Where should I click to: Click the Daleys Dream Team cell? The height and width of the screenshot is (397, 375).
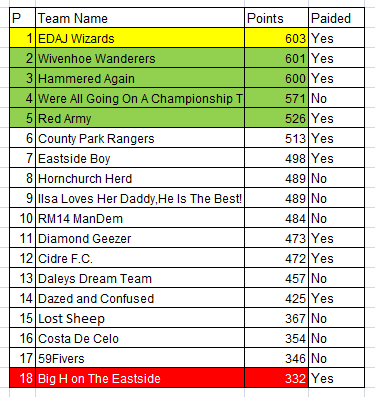coord(140,278)
